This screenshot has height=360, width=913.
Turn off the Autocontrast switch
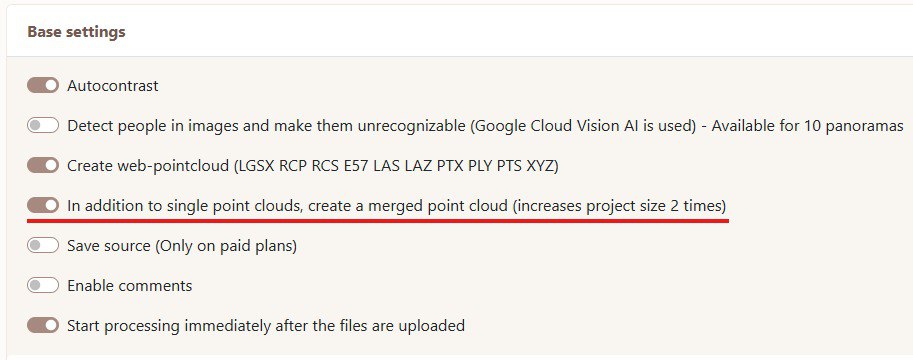(43, 86)
